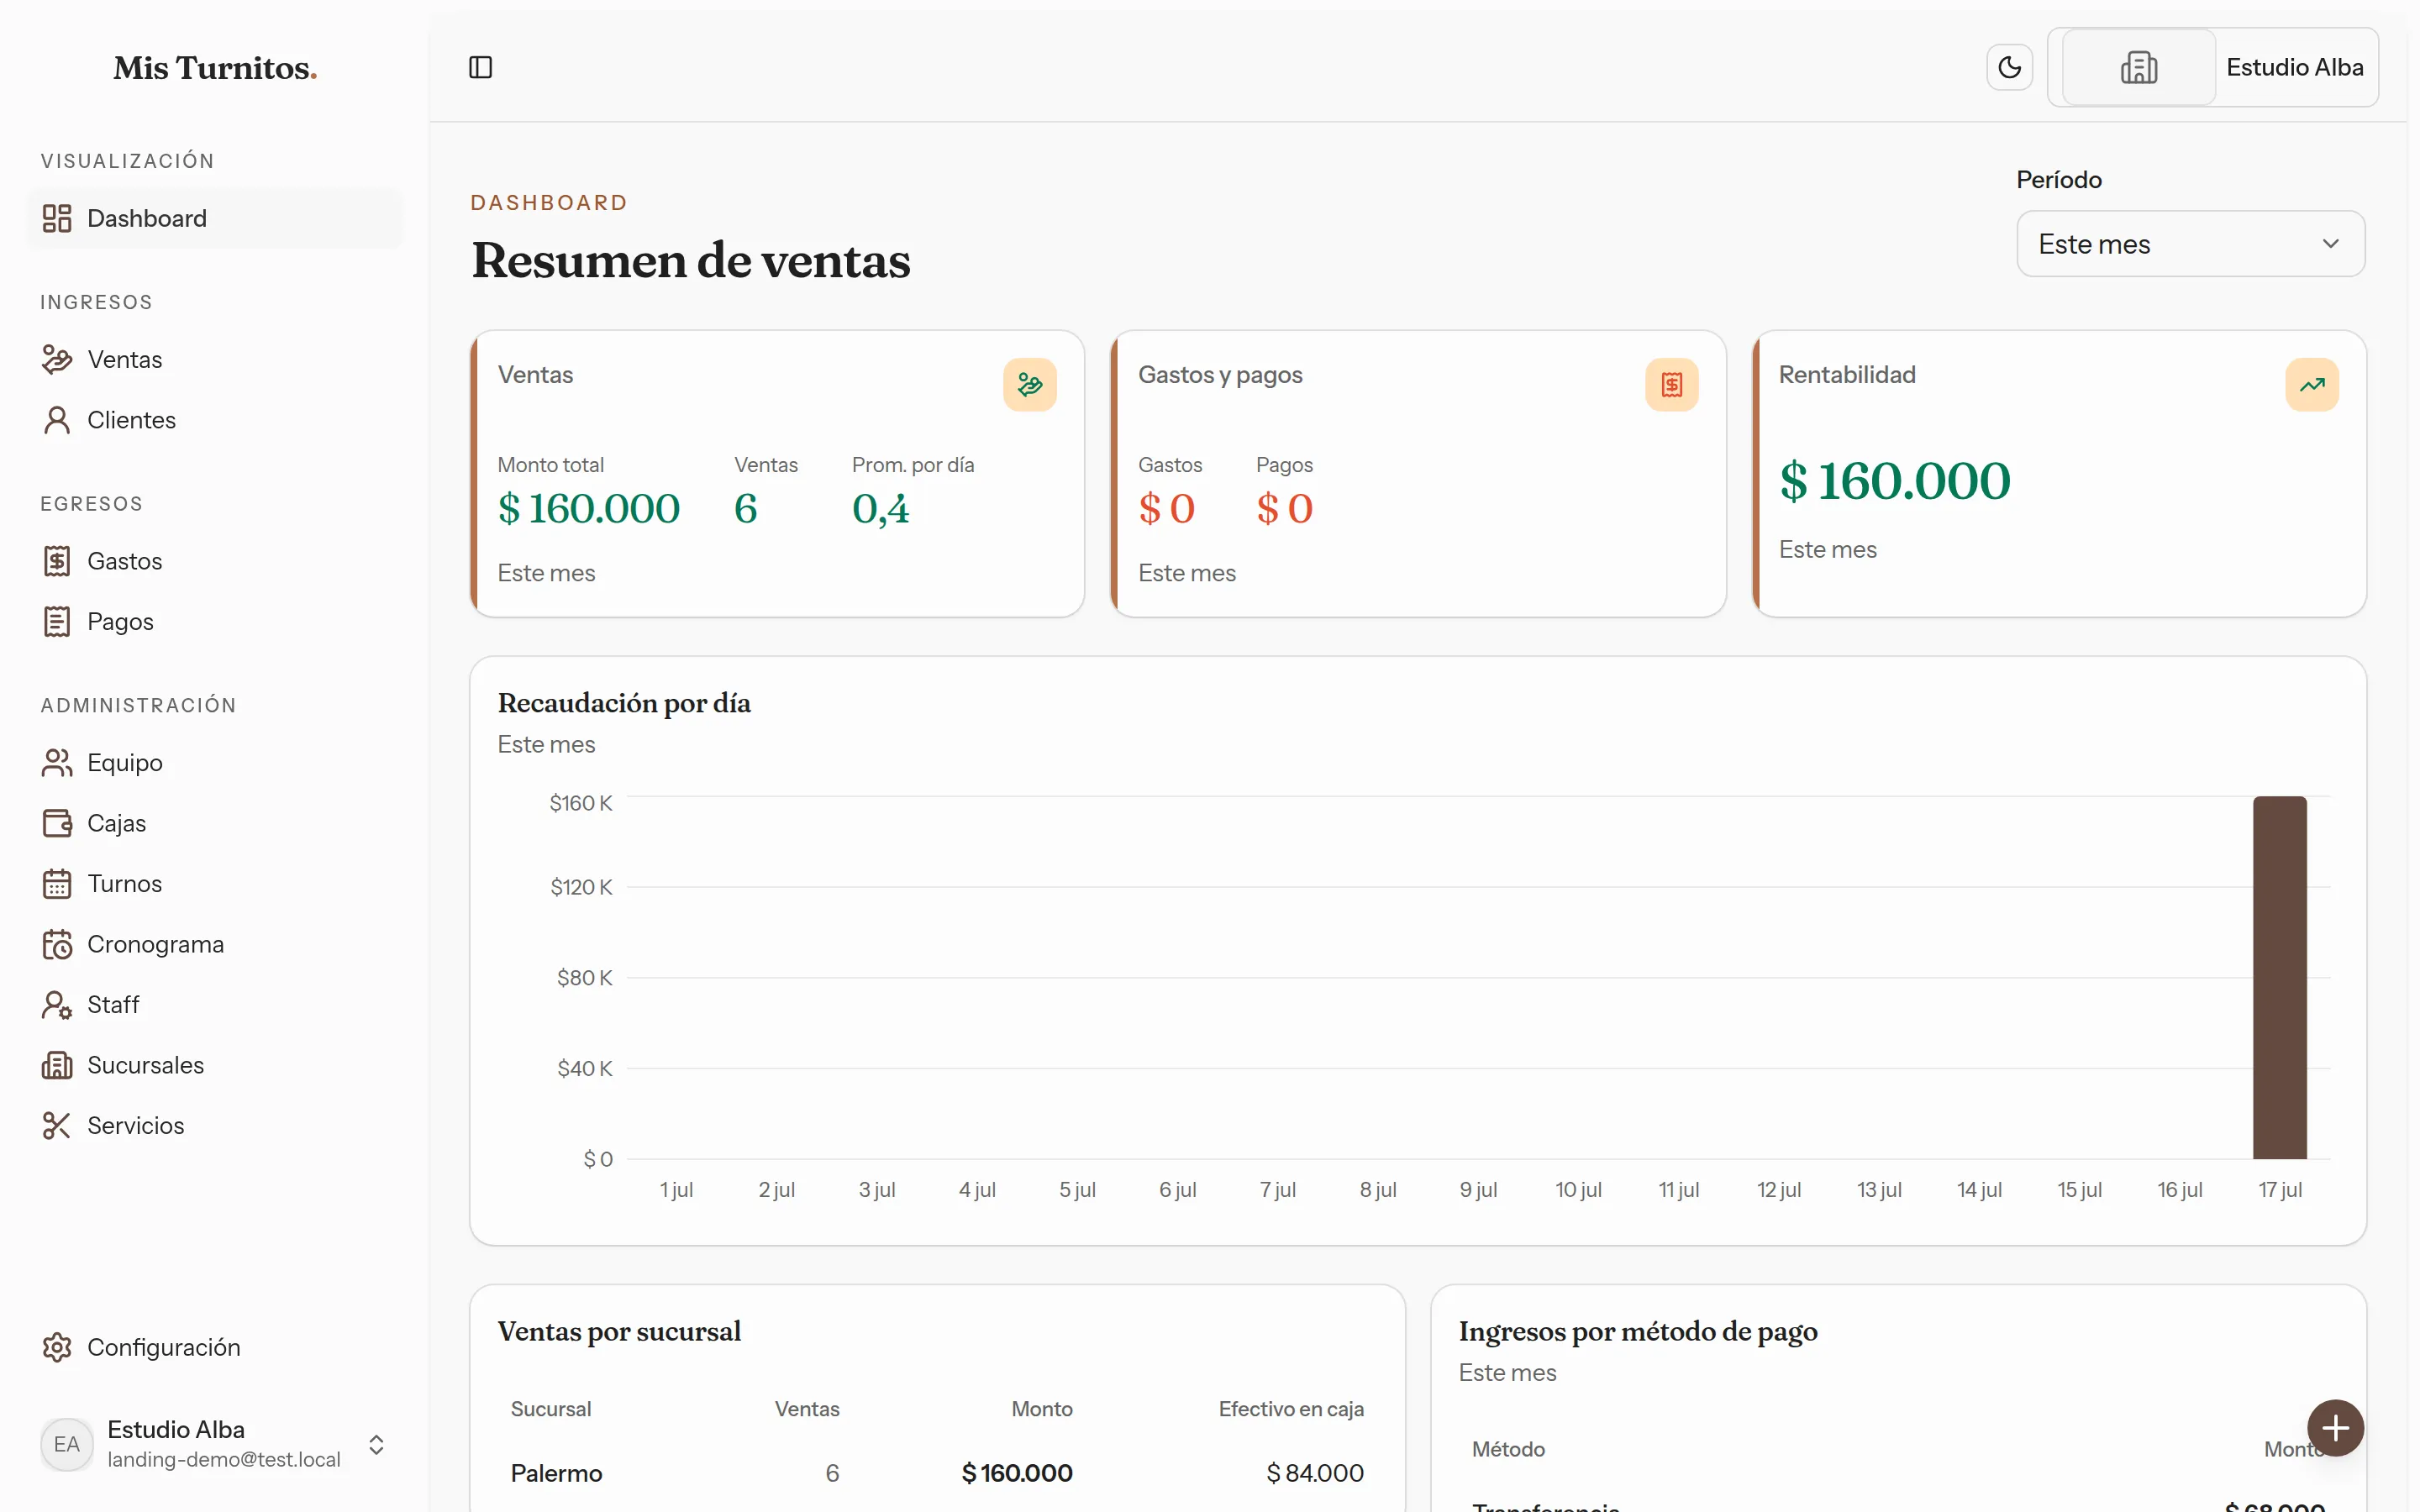Viewport: 2420px width, 1512px height.
Task: Click the Cajas wallet icon
Action: pos(57,823)
